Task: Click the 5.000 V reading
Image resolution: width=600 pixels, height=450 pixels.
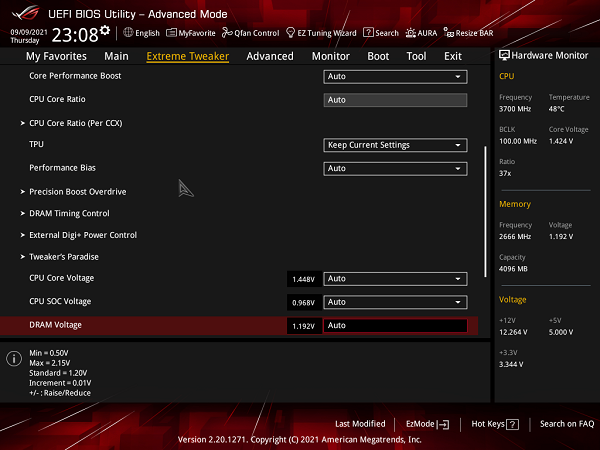Action: [x=561, y=332]
